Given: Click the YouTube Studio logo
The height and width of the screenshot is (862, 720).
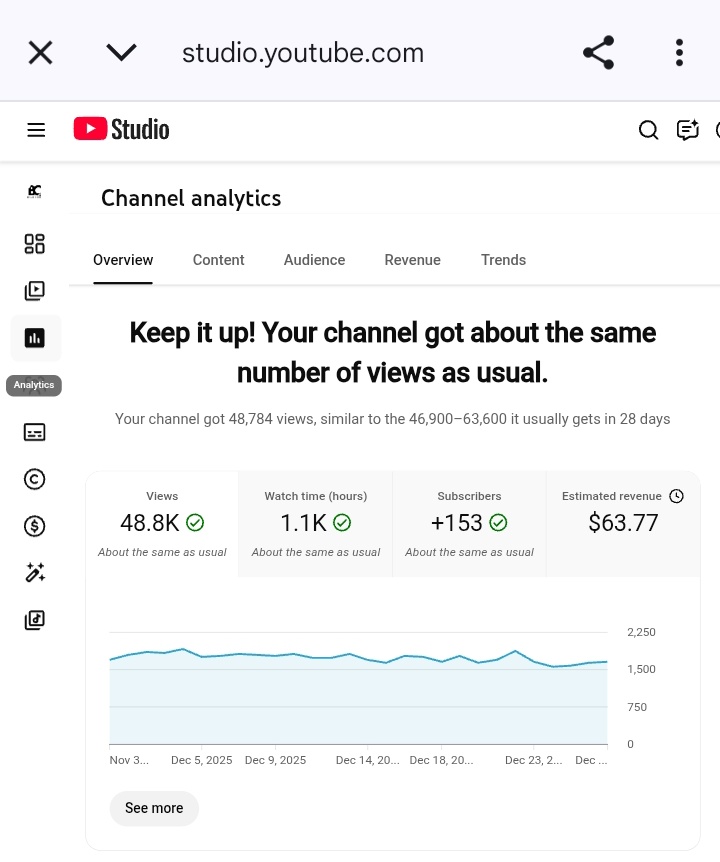Looking at the screenshot, I should click(121, 130).
